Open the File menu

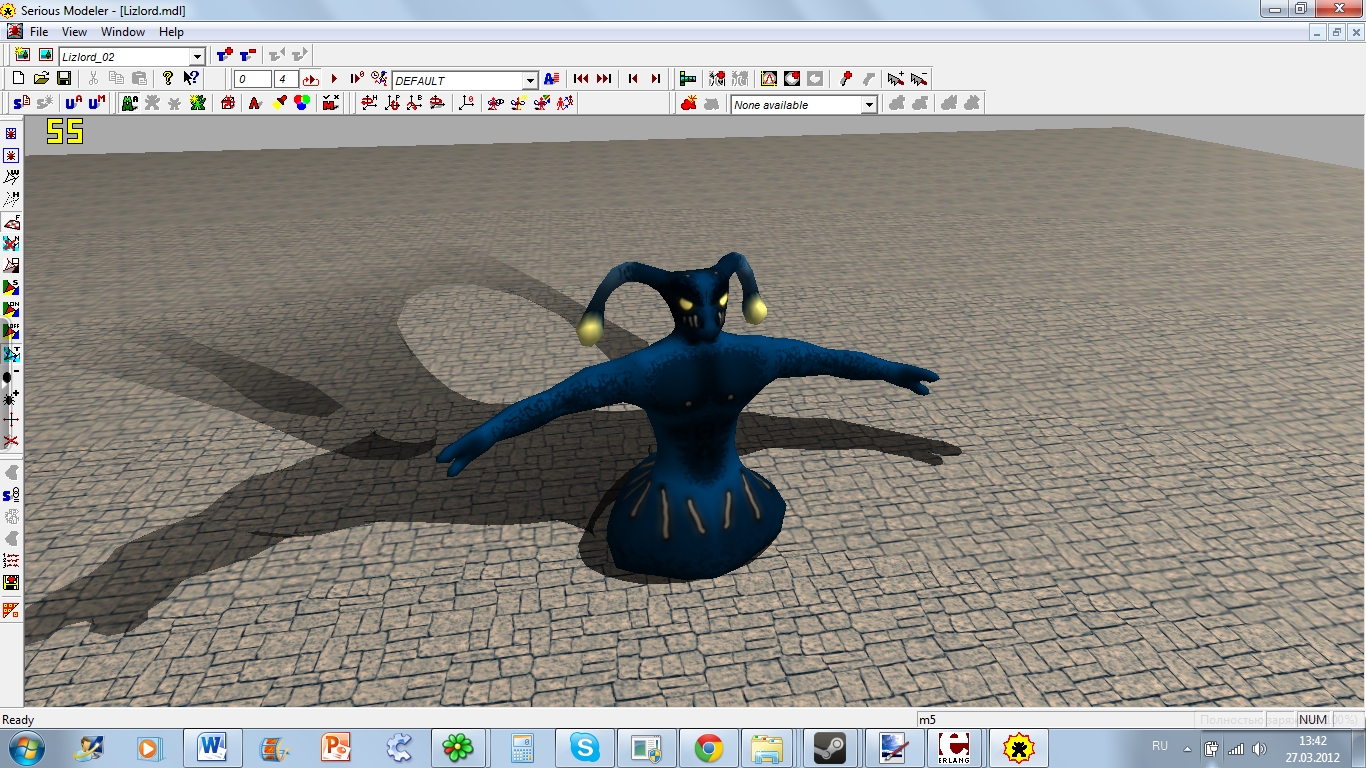point(39,32)
